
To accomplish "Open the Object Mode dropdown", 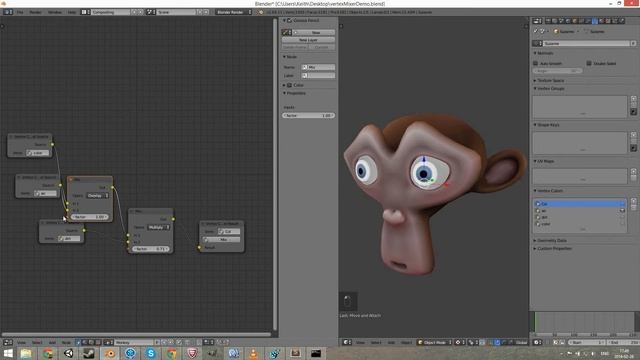I will pos(435,342).
